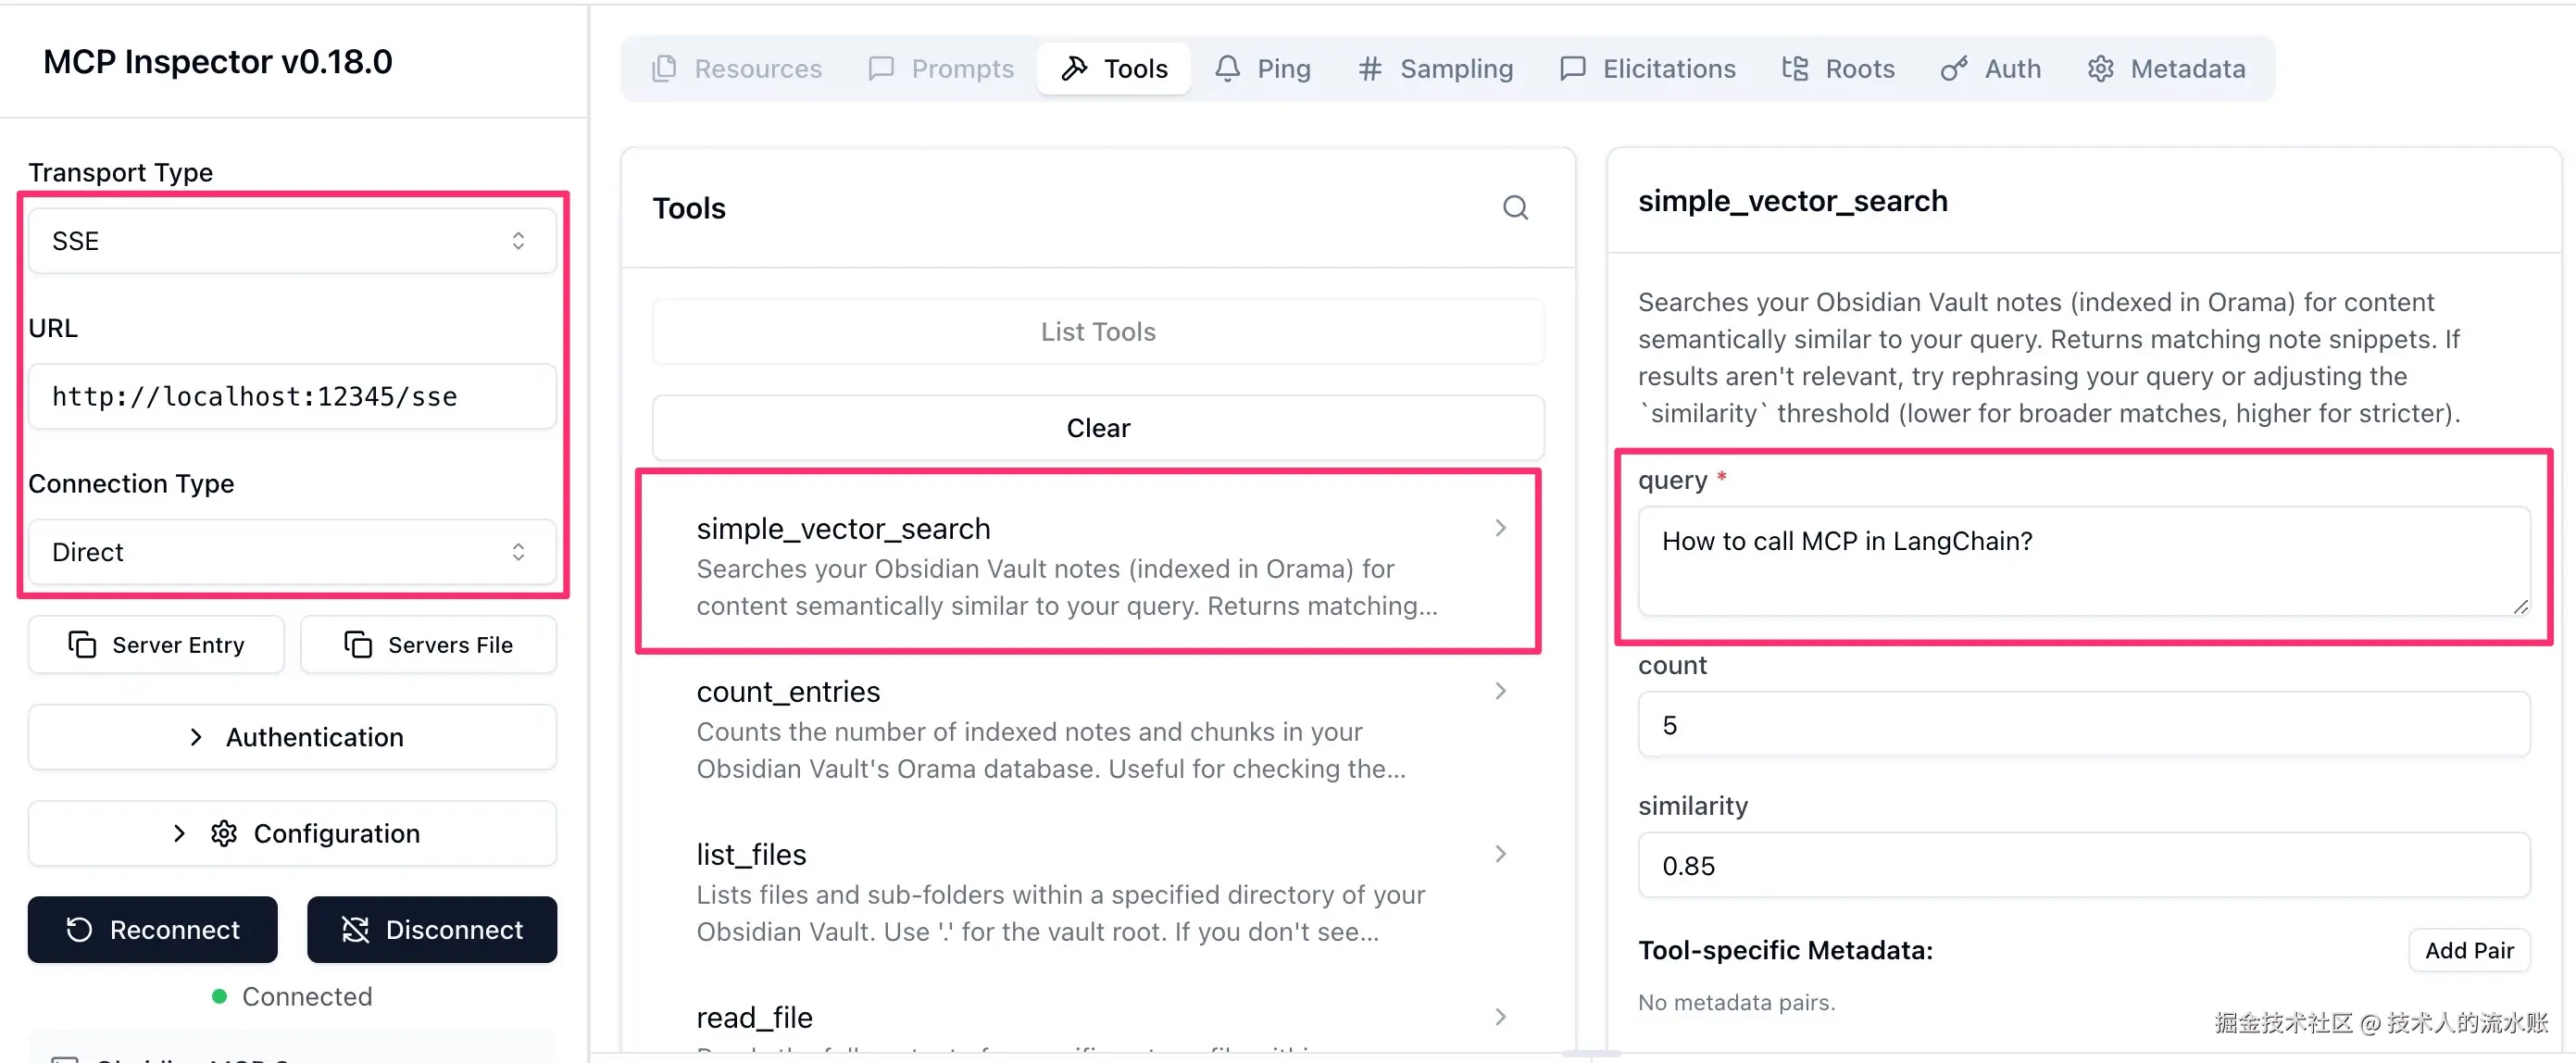The image size is (2576, 1063).
Task: Open the Transport Type SSE dropdown
Action: pyautogui.click(x=292, y=241)
